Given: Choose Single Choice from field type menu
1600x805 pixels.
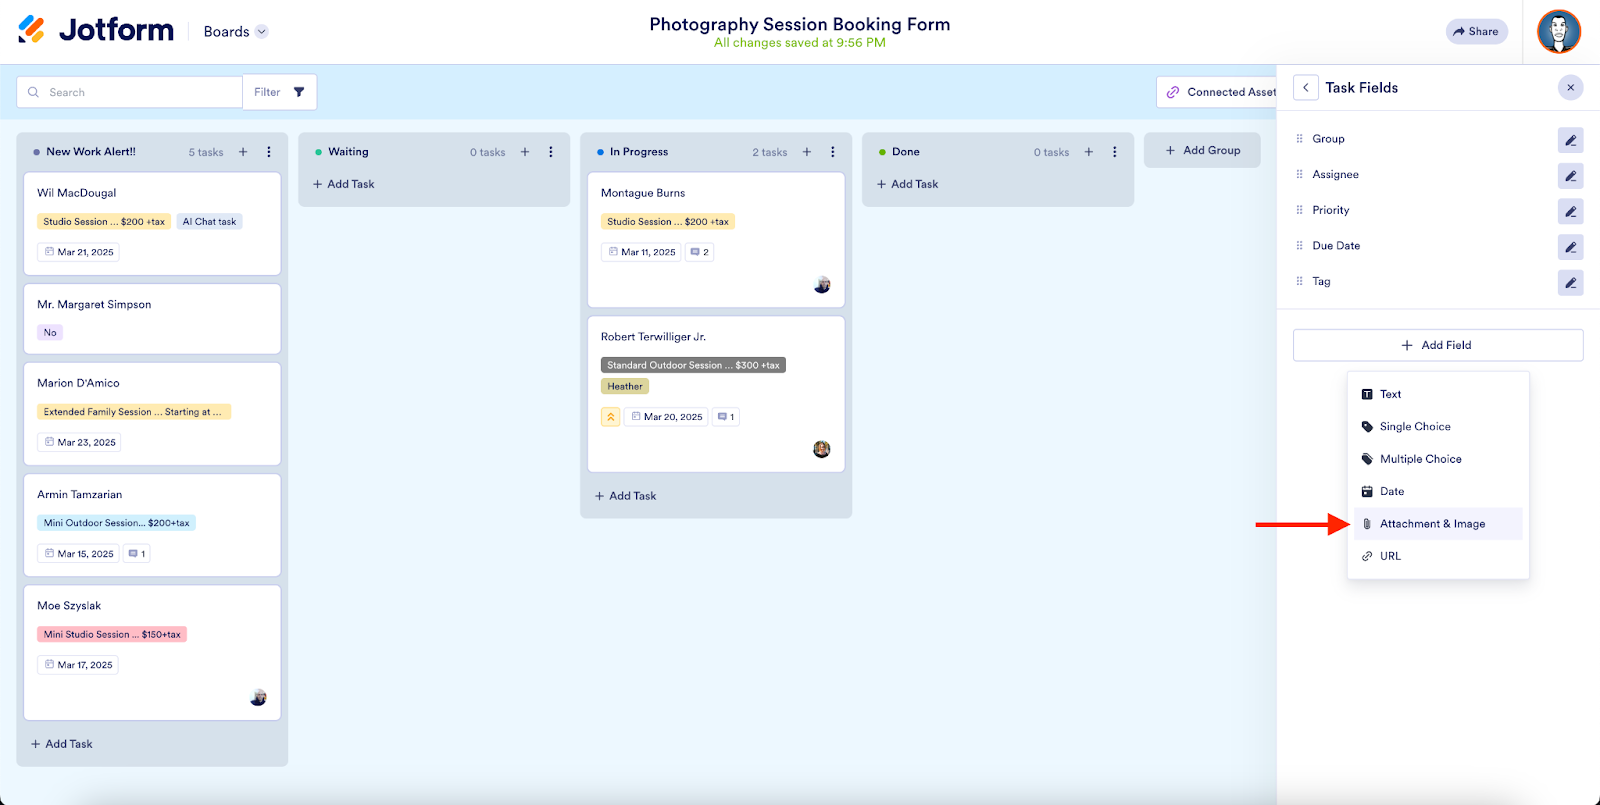Looking at the screenshot, I should (1414, 427).
